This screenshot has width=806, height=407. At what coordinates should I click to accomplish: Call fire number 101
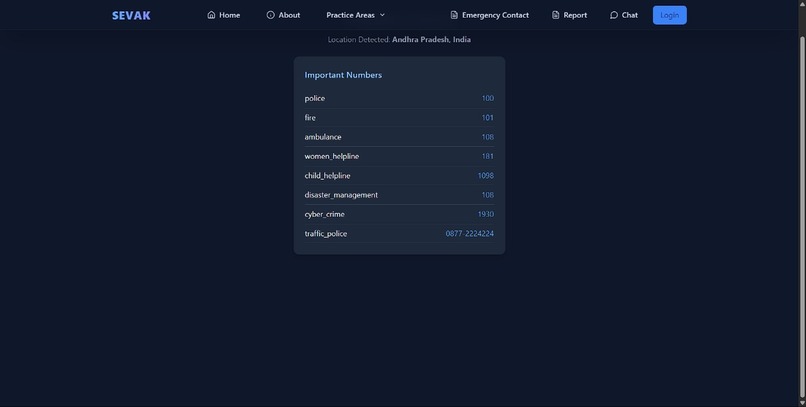[x=488, y=118]
